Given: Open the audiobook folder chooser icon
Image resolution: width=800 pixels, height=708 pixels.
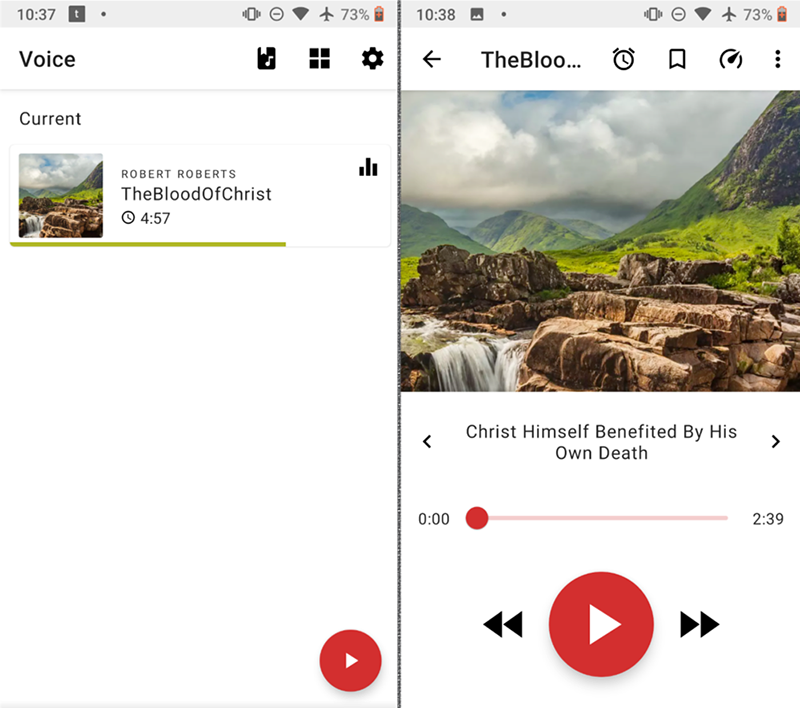Looking at the screenshot, I should 266,59.
